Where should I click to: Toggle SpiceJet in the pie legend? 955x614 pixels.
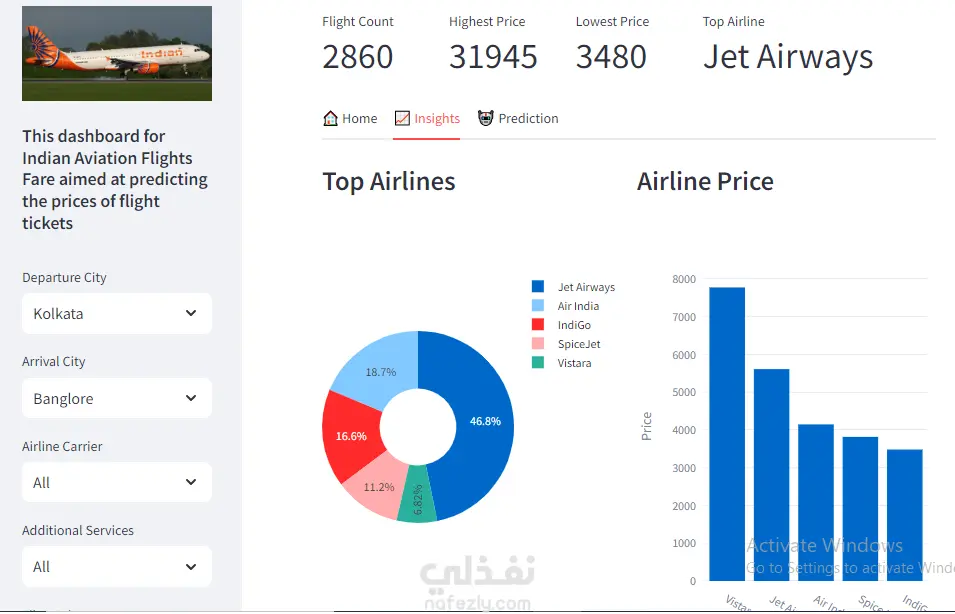tap(579, 344)
